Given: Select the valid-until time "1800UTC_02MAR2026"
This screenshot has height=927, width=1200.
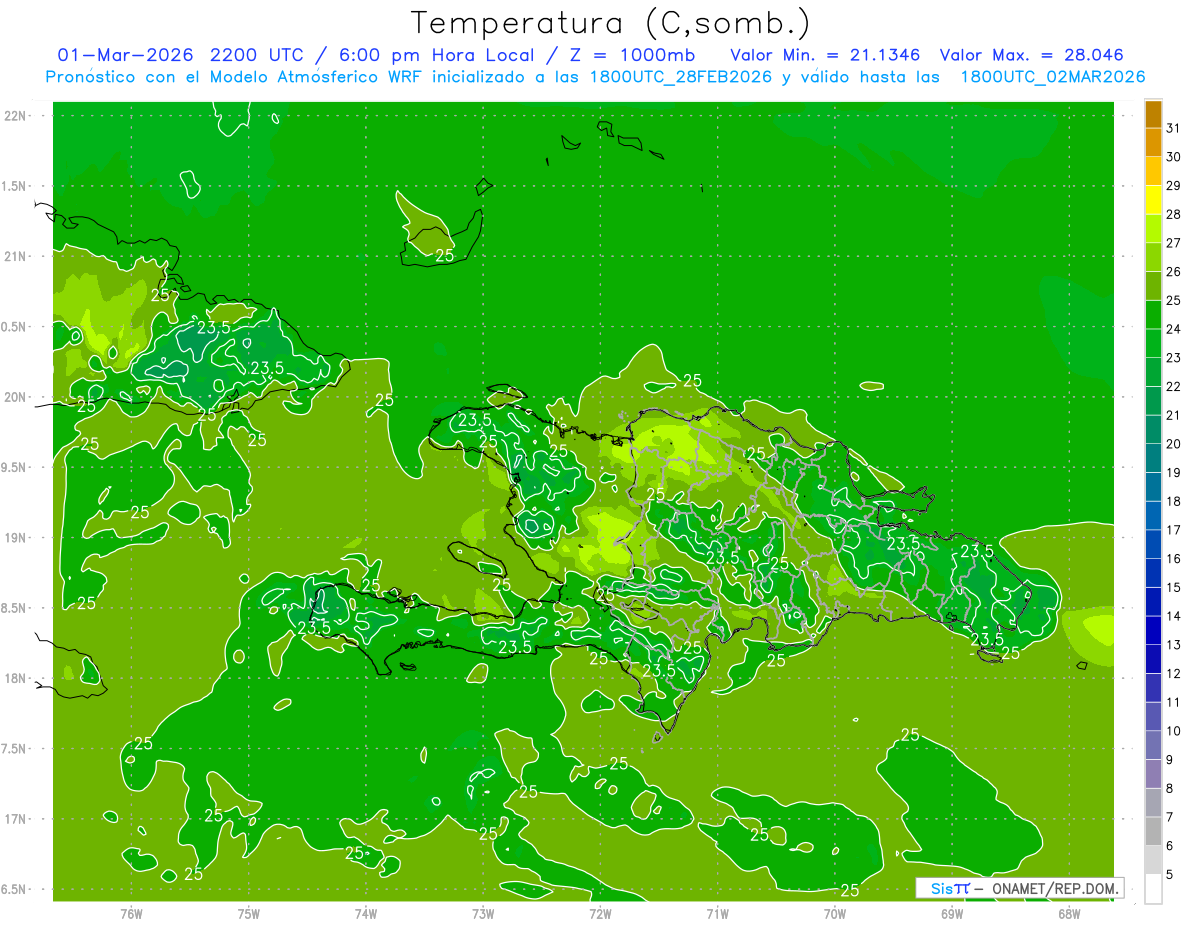Looking at the screenshot, I should pyautogui.click(x=1053, y=77).
